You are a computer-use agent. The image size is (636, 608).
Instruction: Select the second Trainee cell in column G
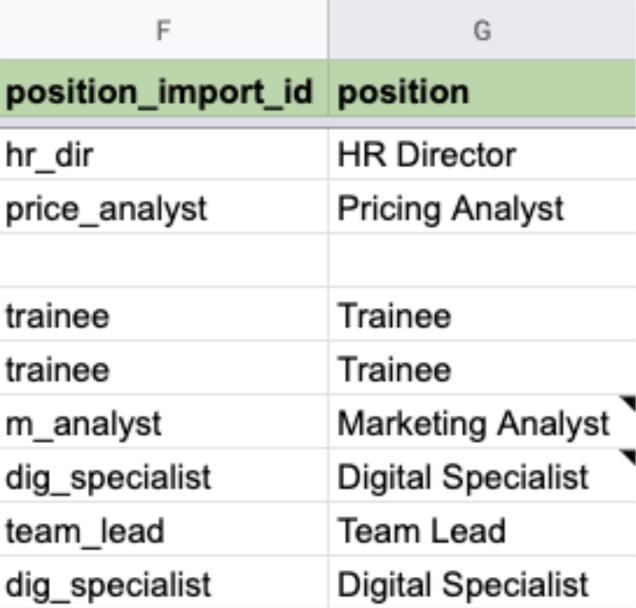(482, 368)
